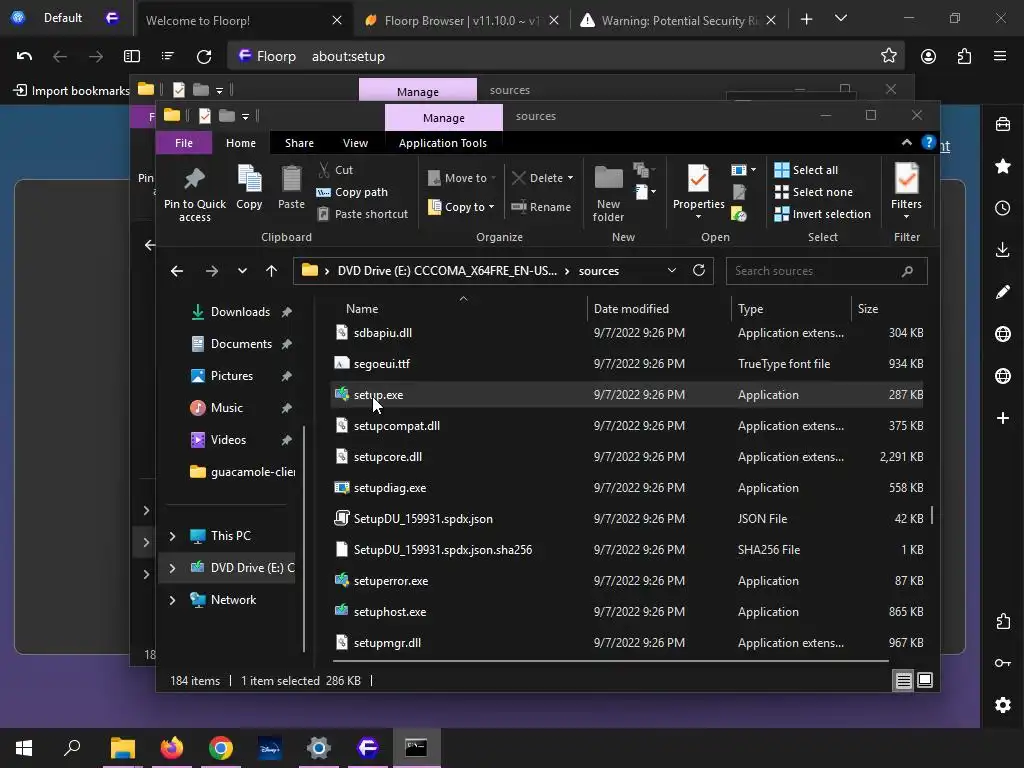
Task: Open Windows Start menu
Action: (24, 748)
